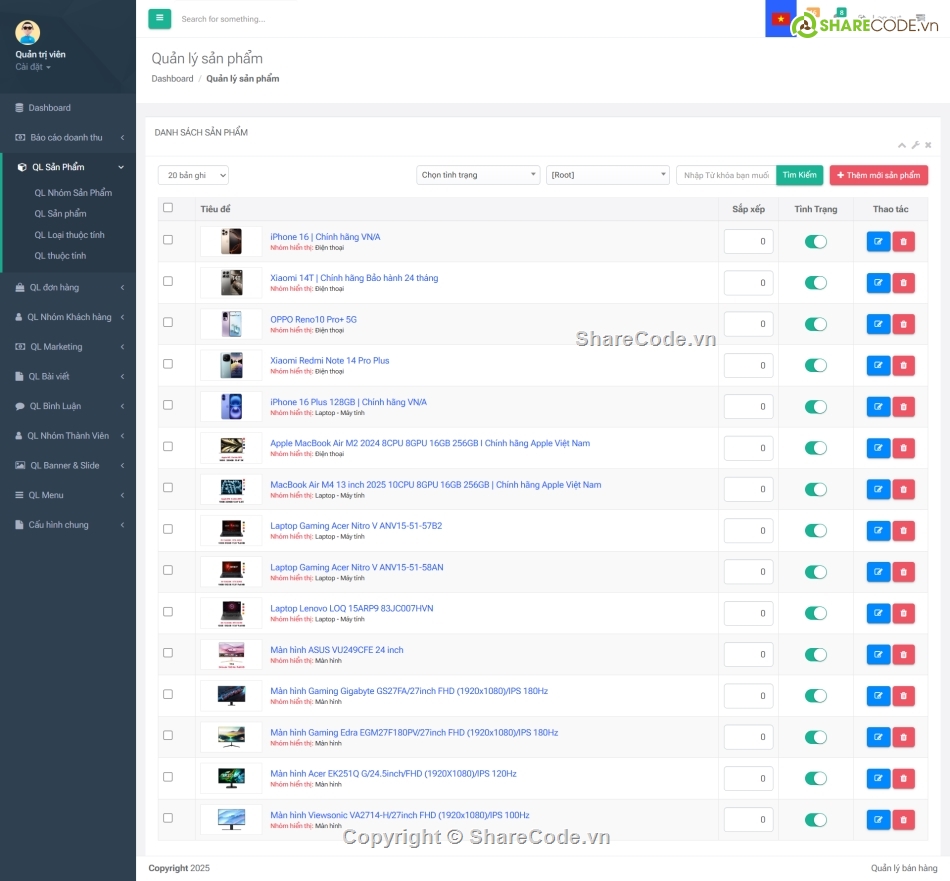Viewport: 950px width, 881px height.
Task: Edit the iPhone 16 Plus 128GB product
Action: (878, 407)
